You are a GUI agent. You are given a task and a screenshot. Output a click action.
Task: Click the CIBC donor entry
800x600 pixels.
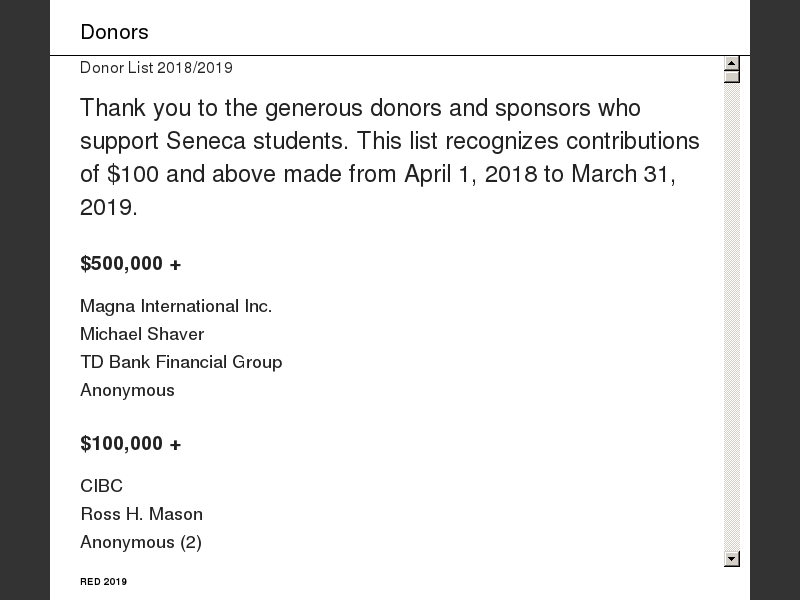click(101, 486)
